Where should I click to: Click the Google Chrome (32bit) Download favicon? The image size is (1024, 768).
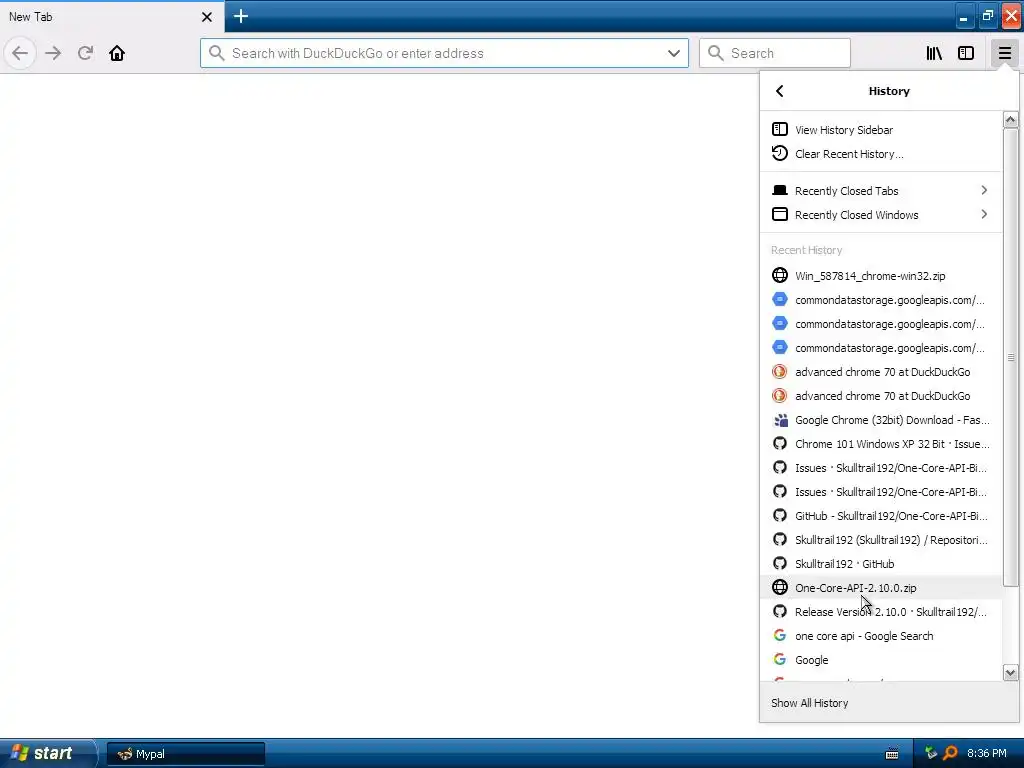779,420
